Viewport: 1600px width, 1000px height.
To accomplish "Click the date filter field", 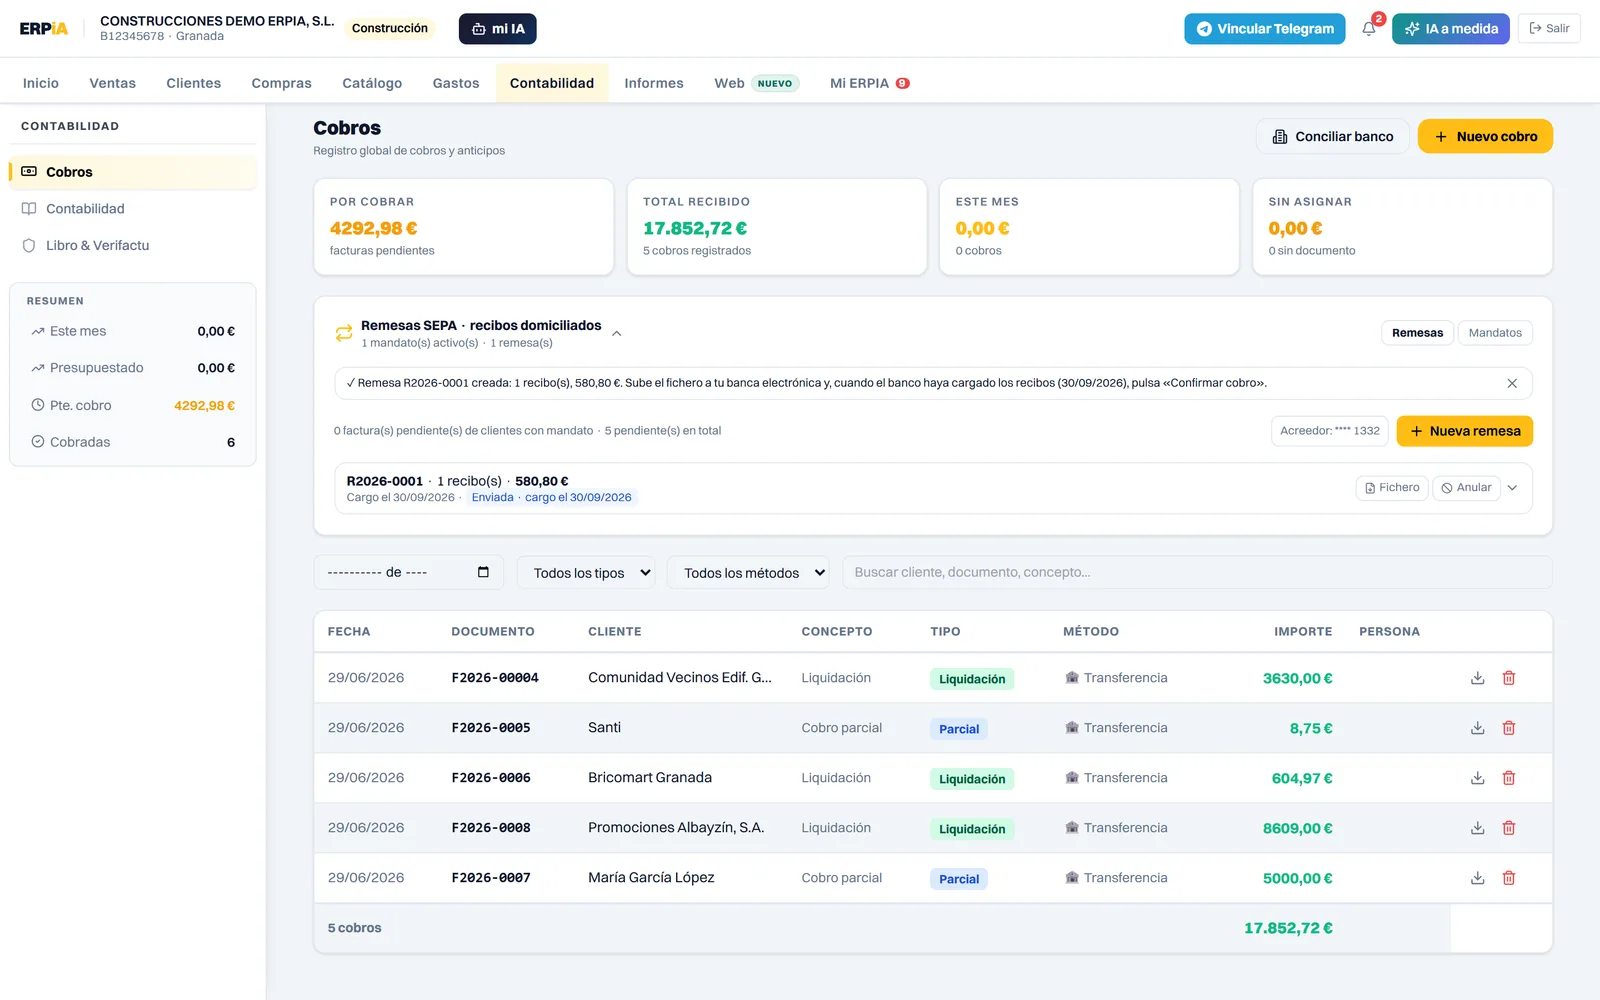I will click(409, 573).
